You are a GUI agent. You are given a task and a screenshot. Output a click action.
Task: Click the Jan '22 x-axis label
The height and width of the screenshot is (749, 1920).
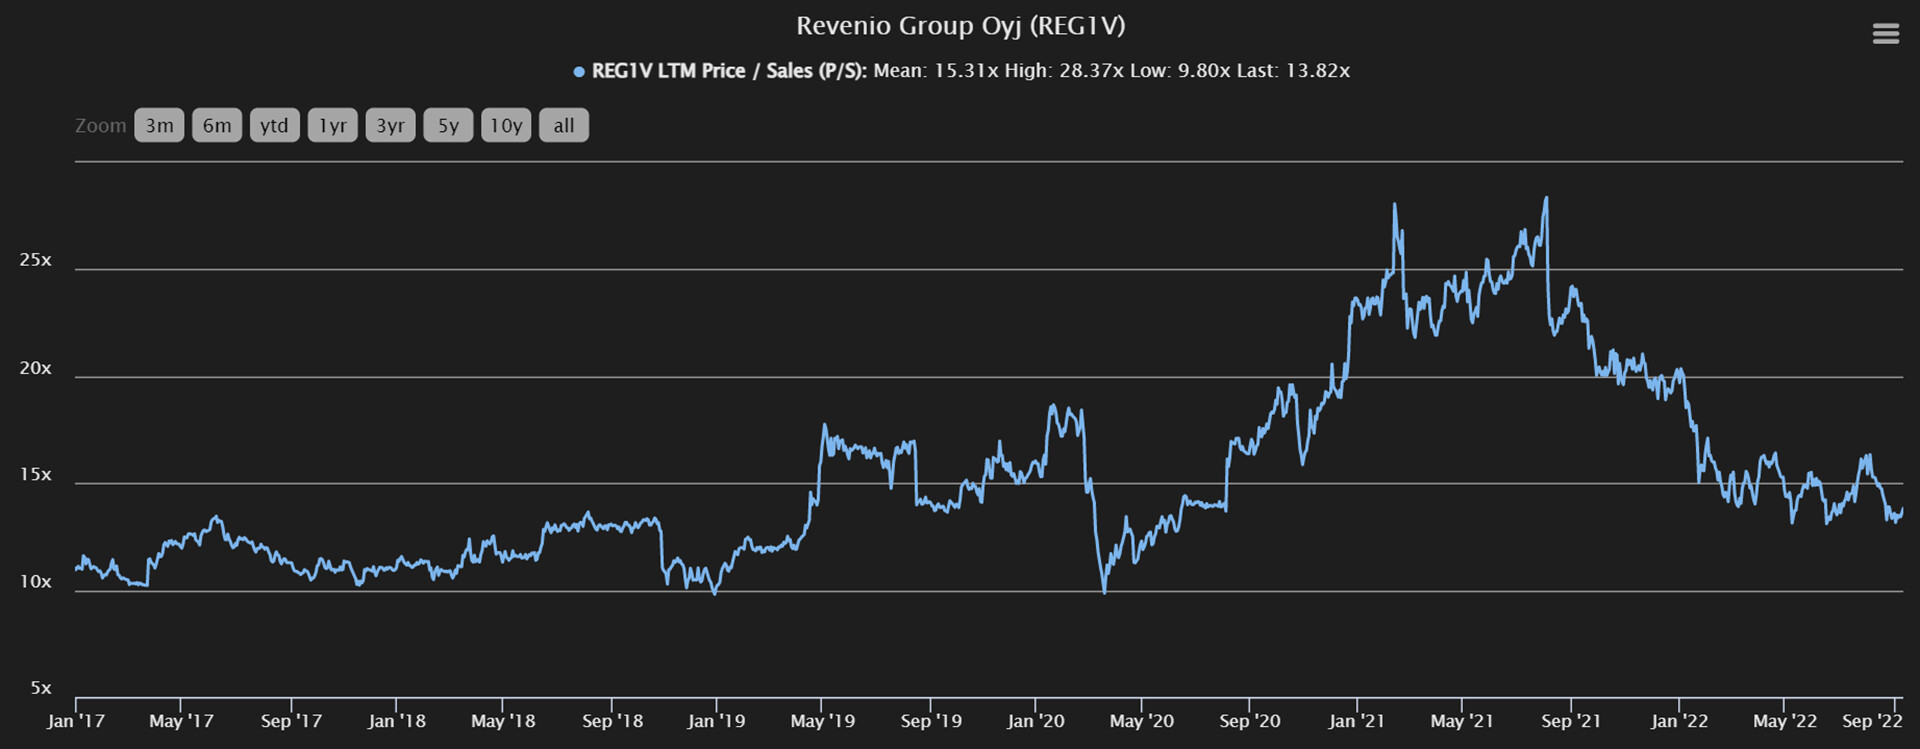tap(1680, 721)
